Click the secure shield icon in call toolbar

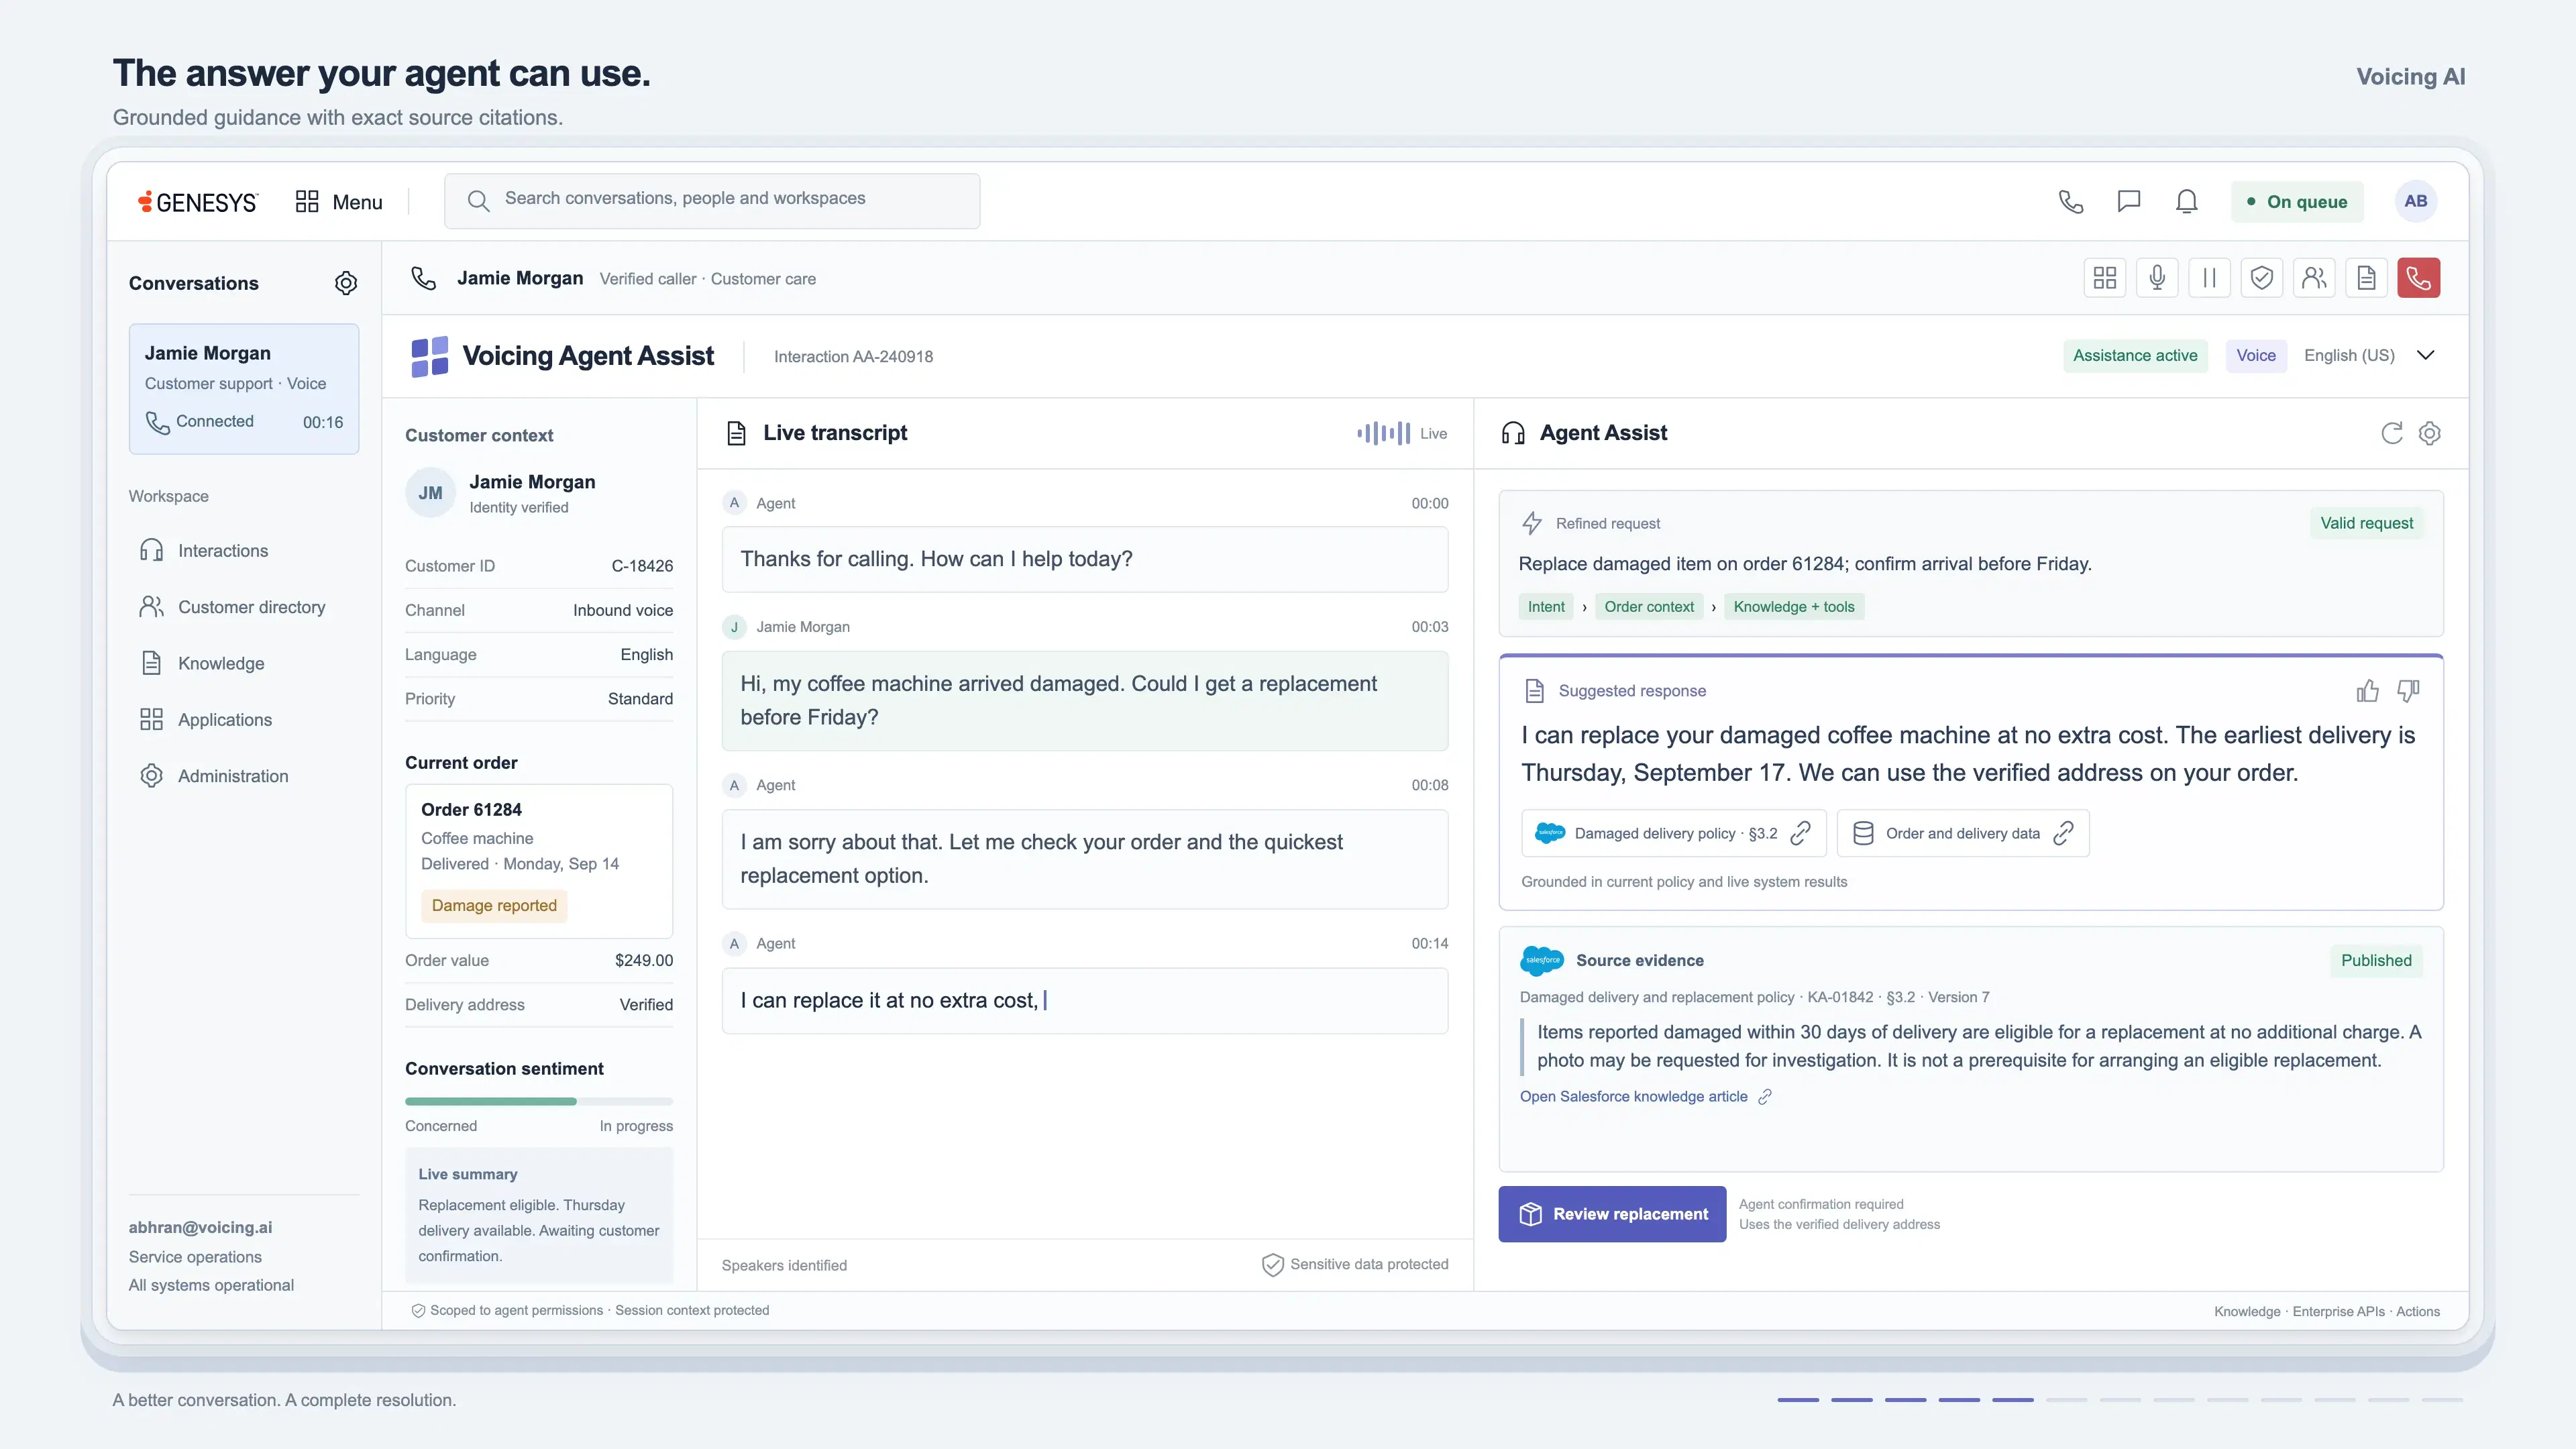tap(2262, 278)
